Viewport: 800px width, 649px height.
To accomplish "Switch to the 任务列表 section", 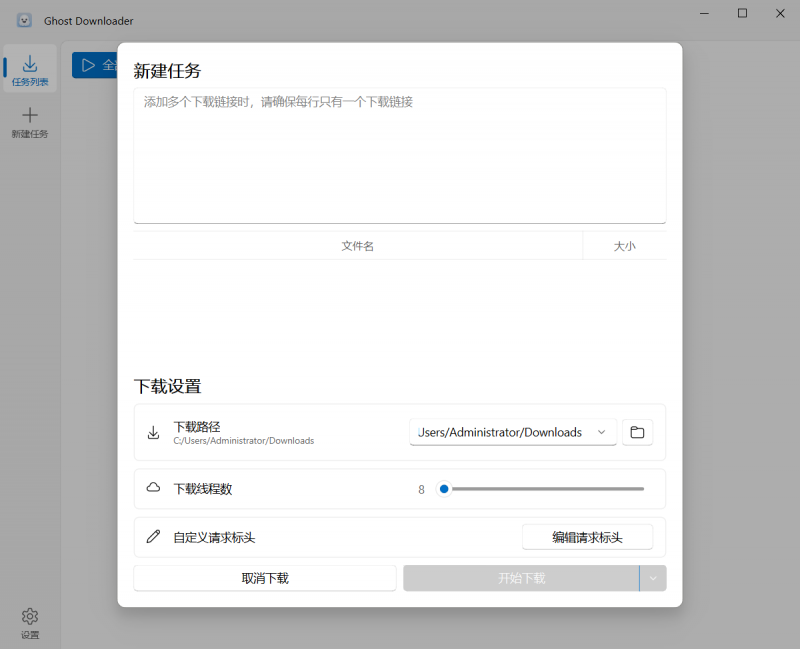I will (29, 70).
